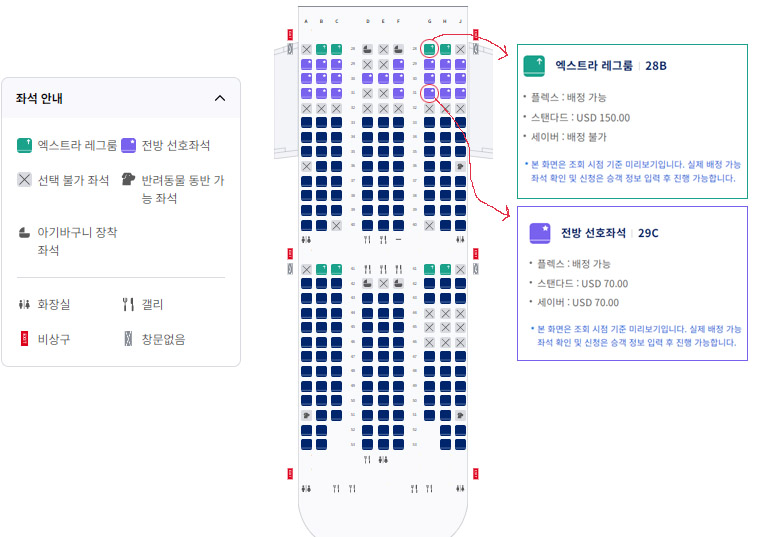Select preferred seat 30E in the center block

[383, 79]
